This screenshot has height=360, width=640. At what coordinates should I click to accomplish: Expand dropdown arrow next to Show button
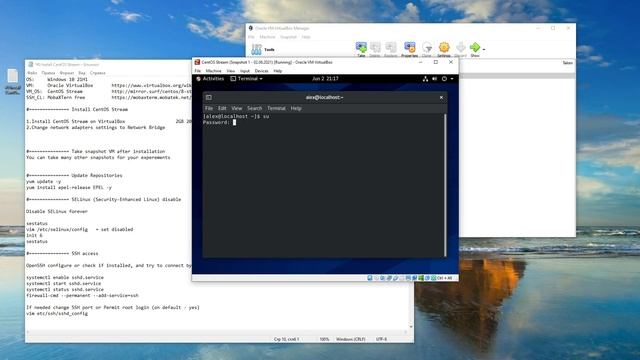pos(484,49)
